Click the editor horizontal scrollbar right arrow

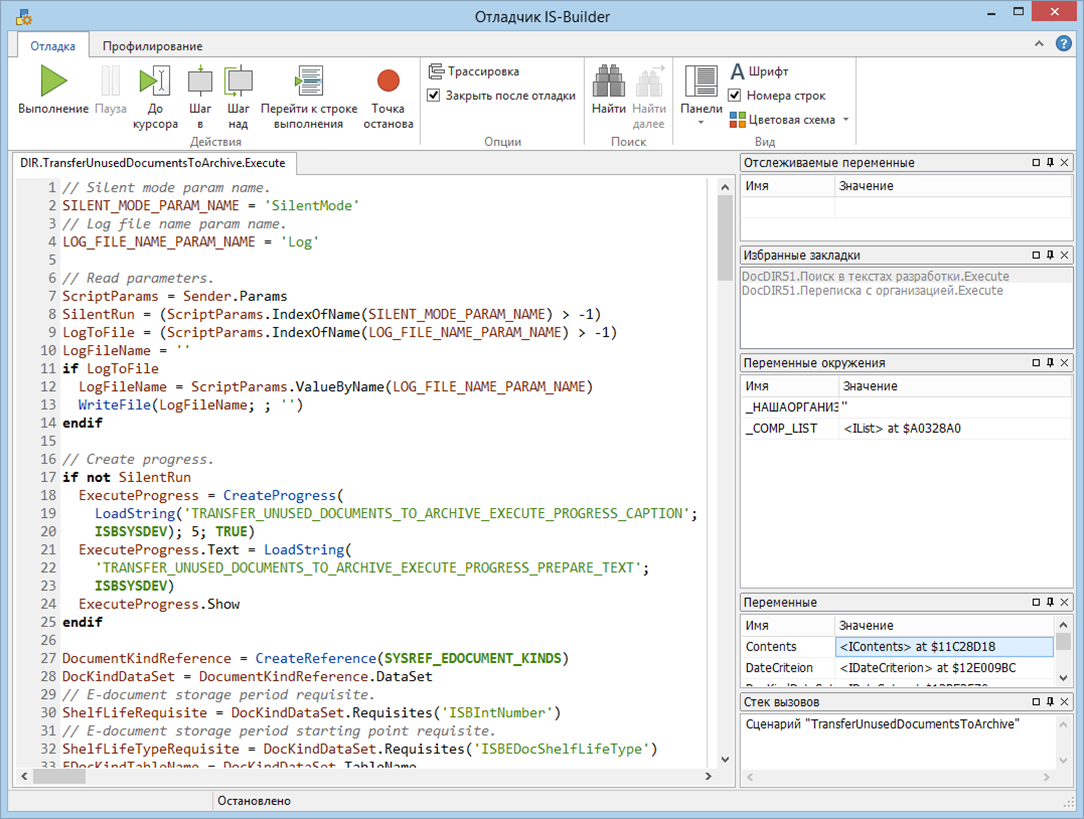708,776
